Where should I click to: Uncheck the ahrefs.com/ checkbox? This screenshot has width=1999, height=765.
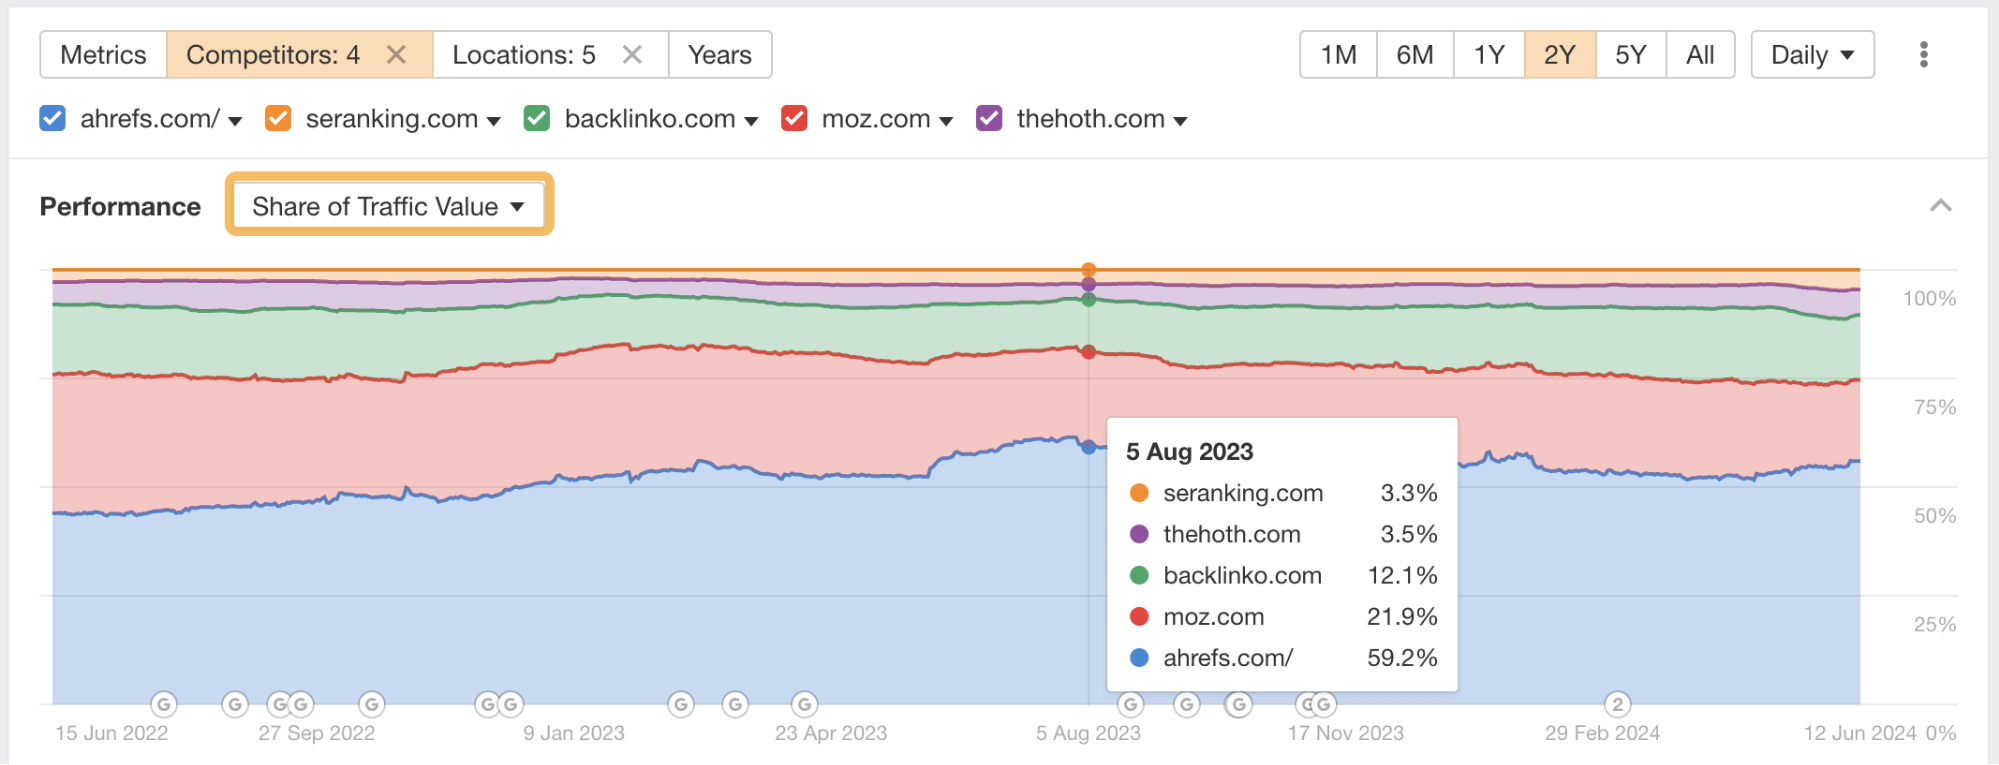click(x=52, y=119)
